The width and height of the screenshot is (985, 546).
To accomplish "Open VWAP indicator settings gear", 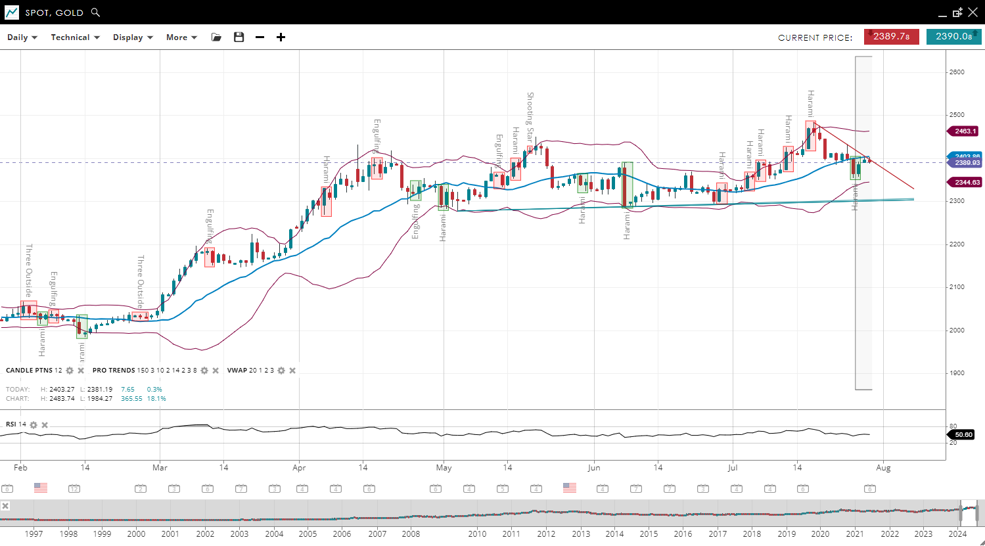I will (x=281, y=371).
